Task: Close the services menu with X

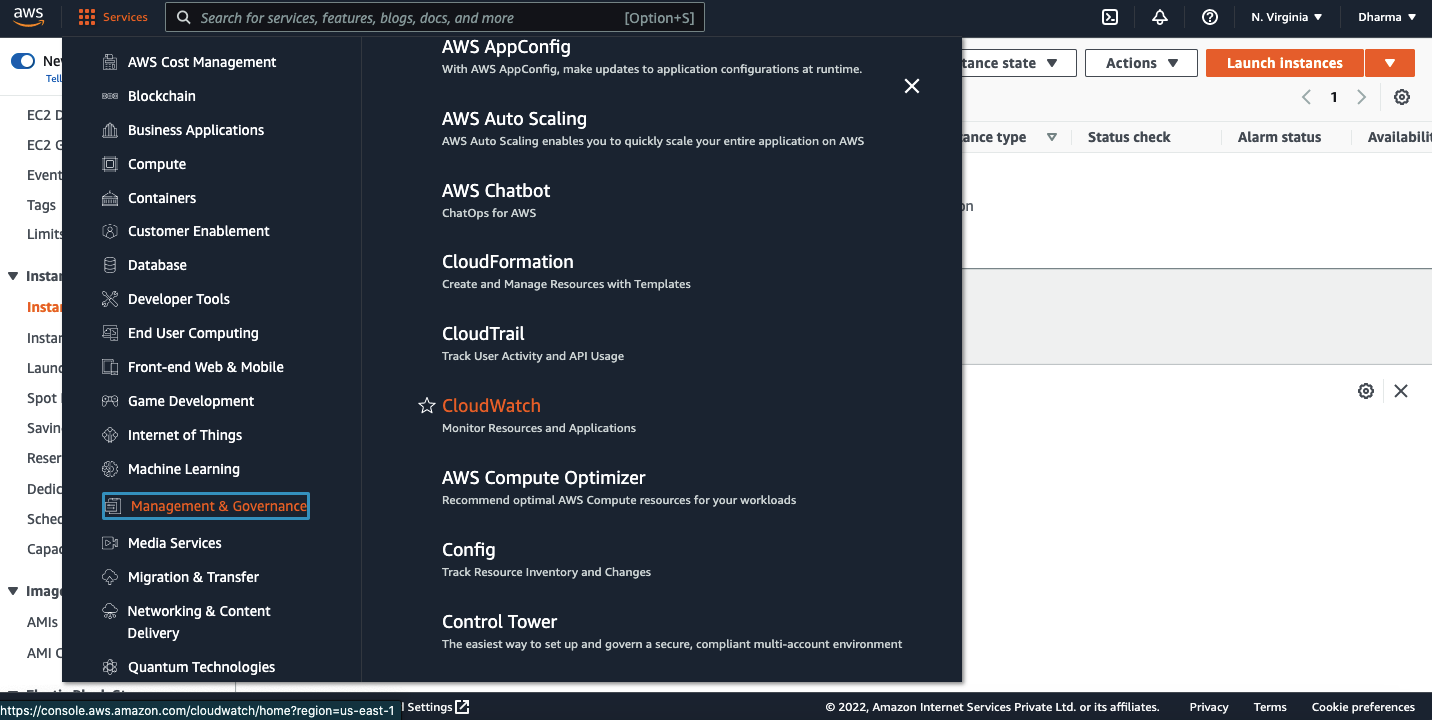Action: tap(912, 86)
